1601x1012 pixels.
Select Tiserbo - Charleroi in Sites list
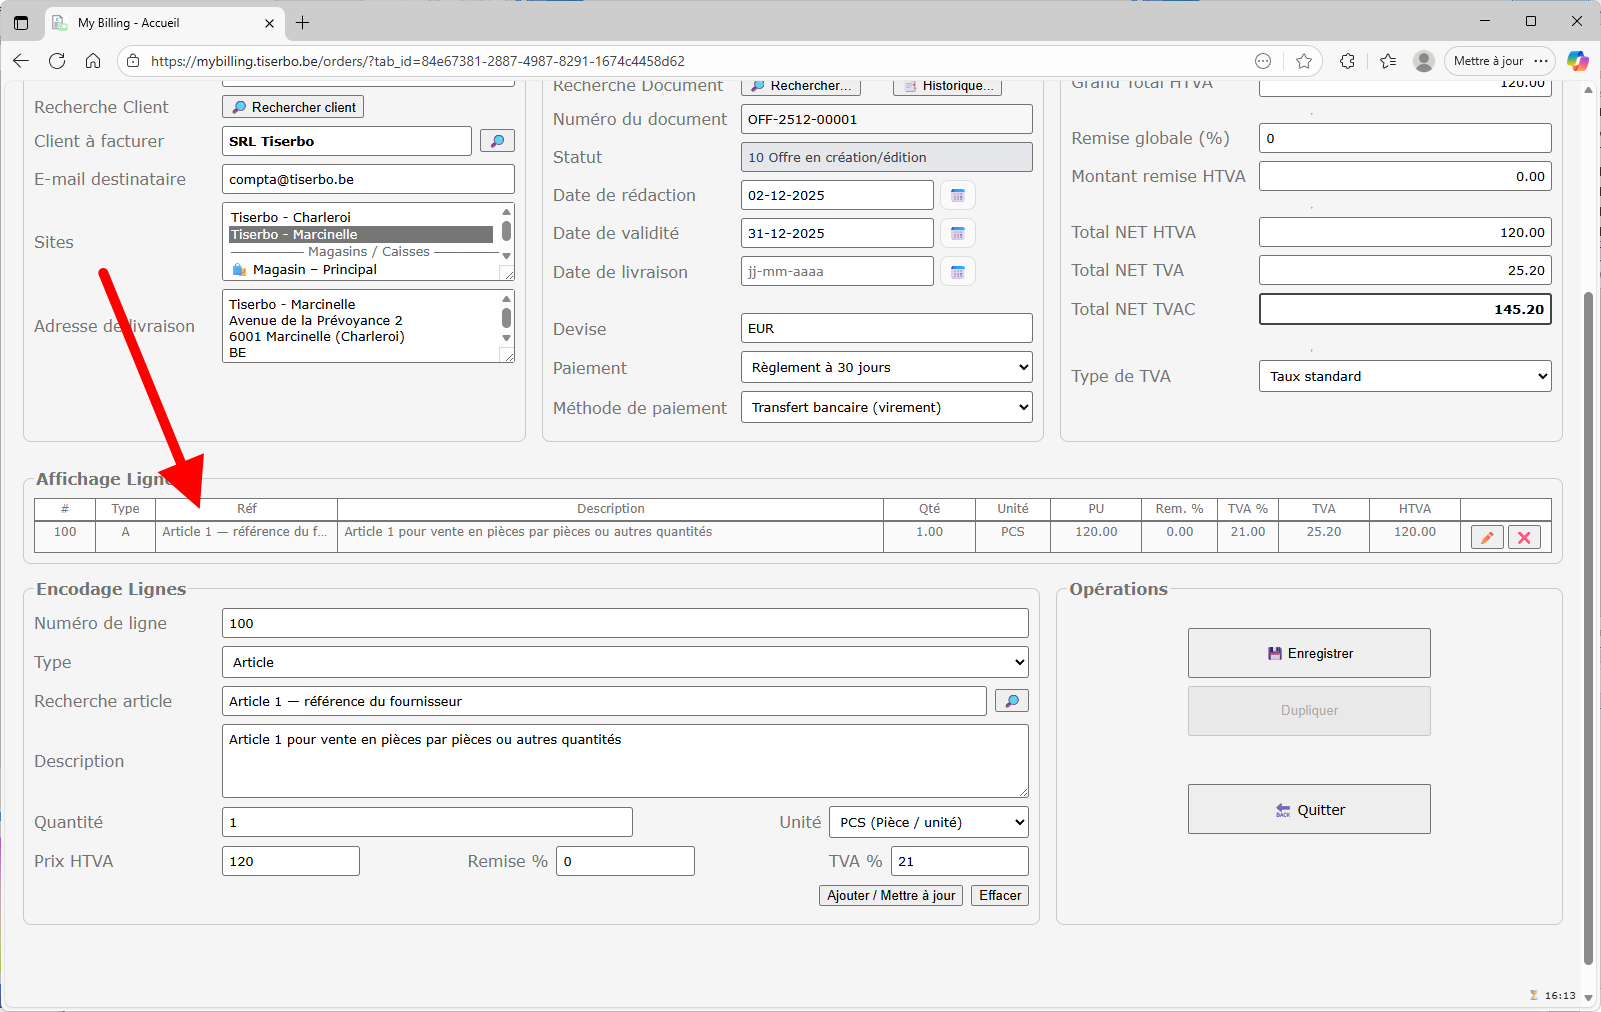[291, 217]
